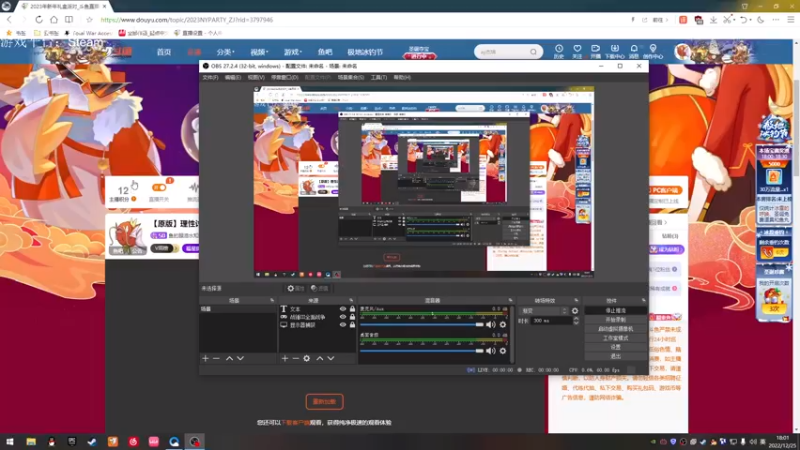Adjust desktop audio volume slider
This screenshot has height=450, width=800.
[421, 351]
